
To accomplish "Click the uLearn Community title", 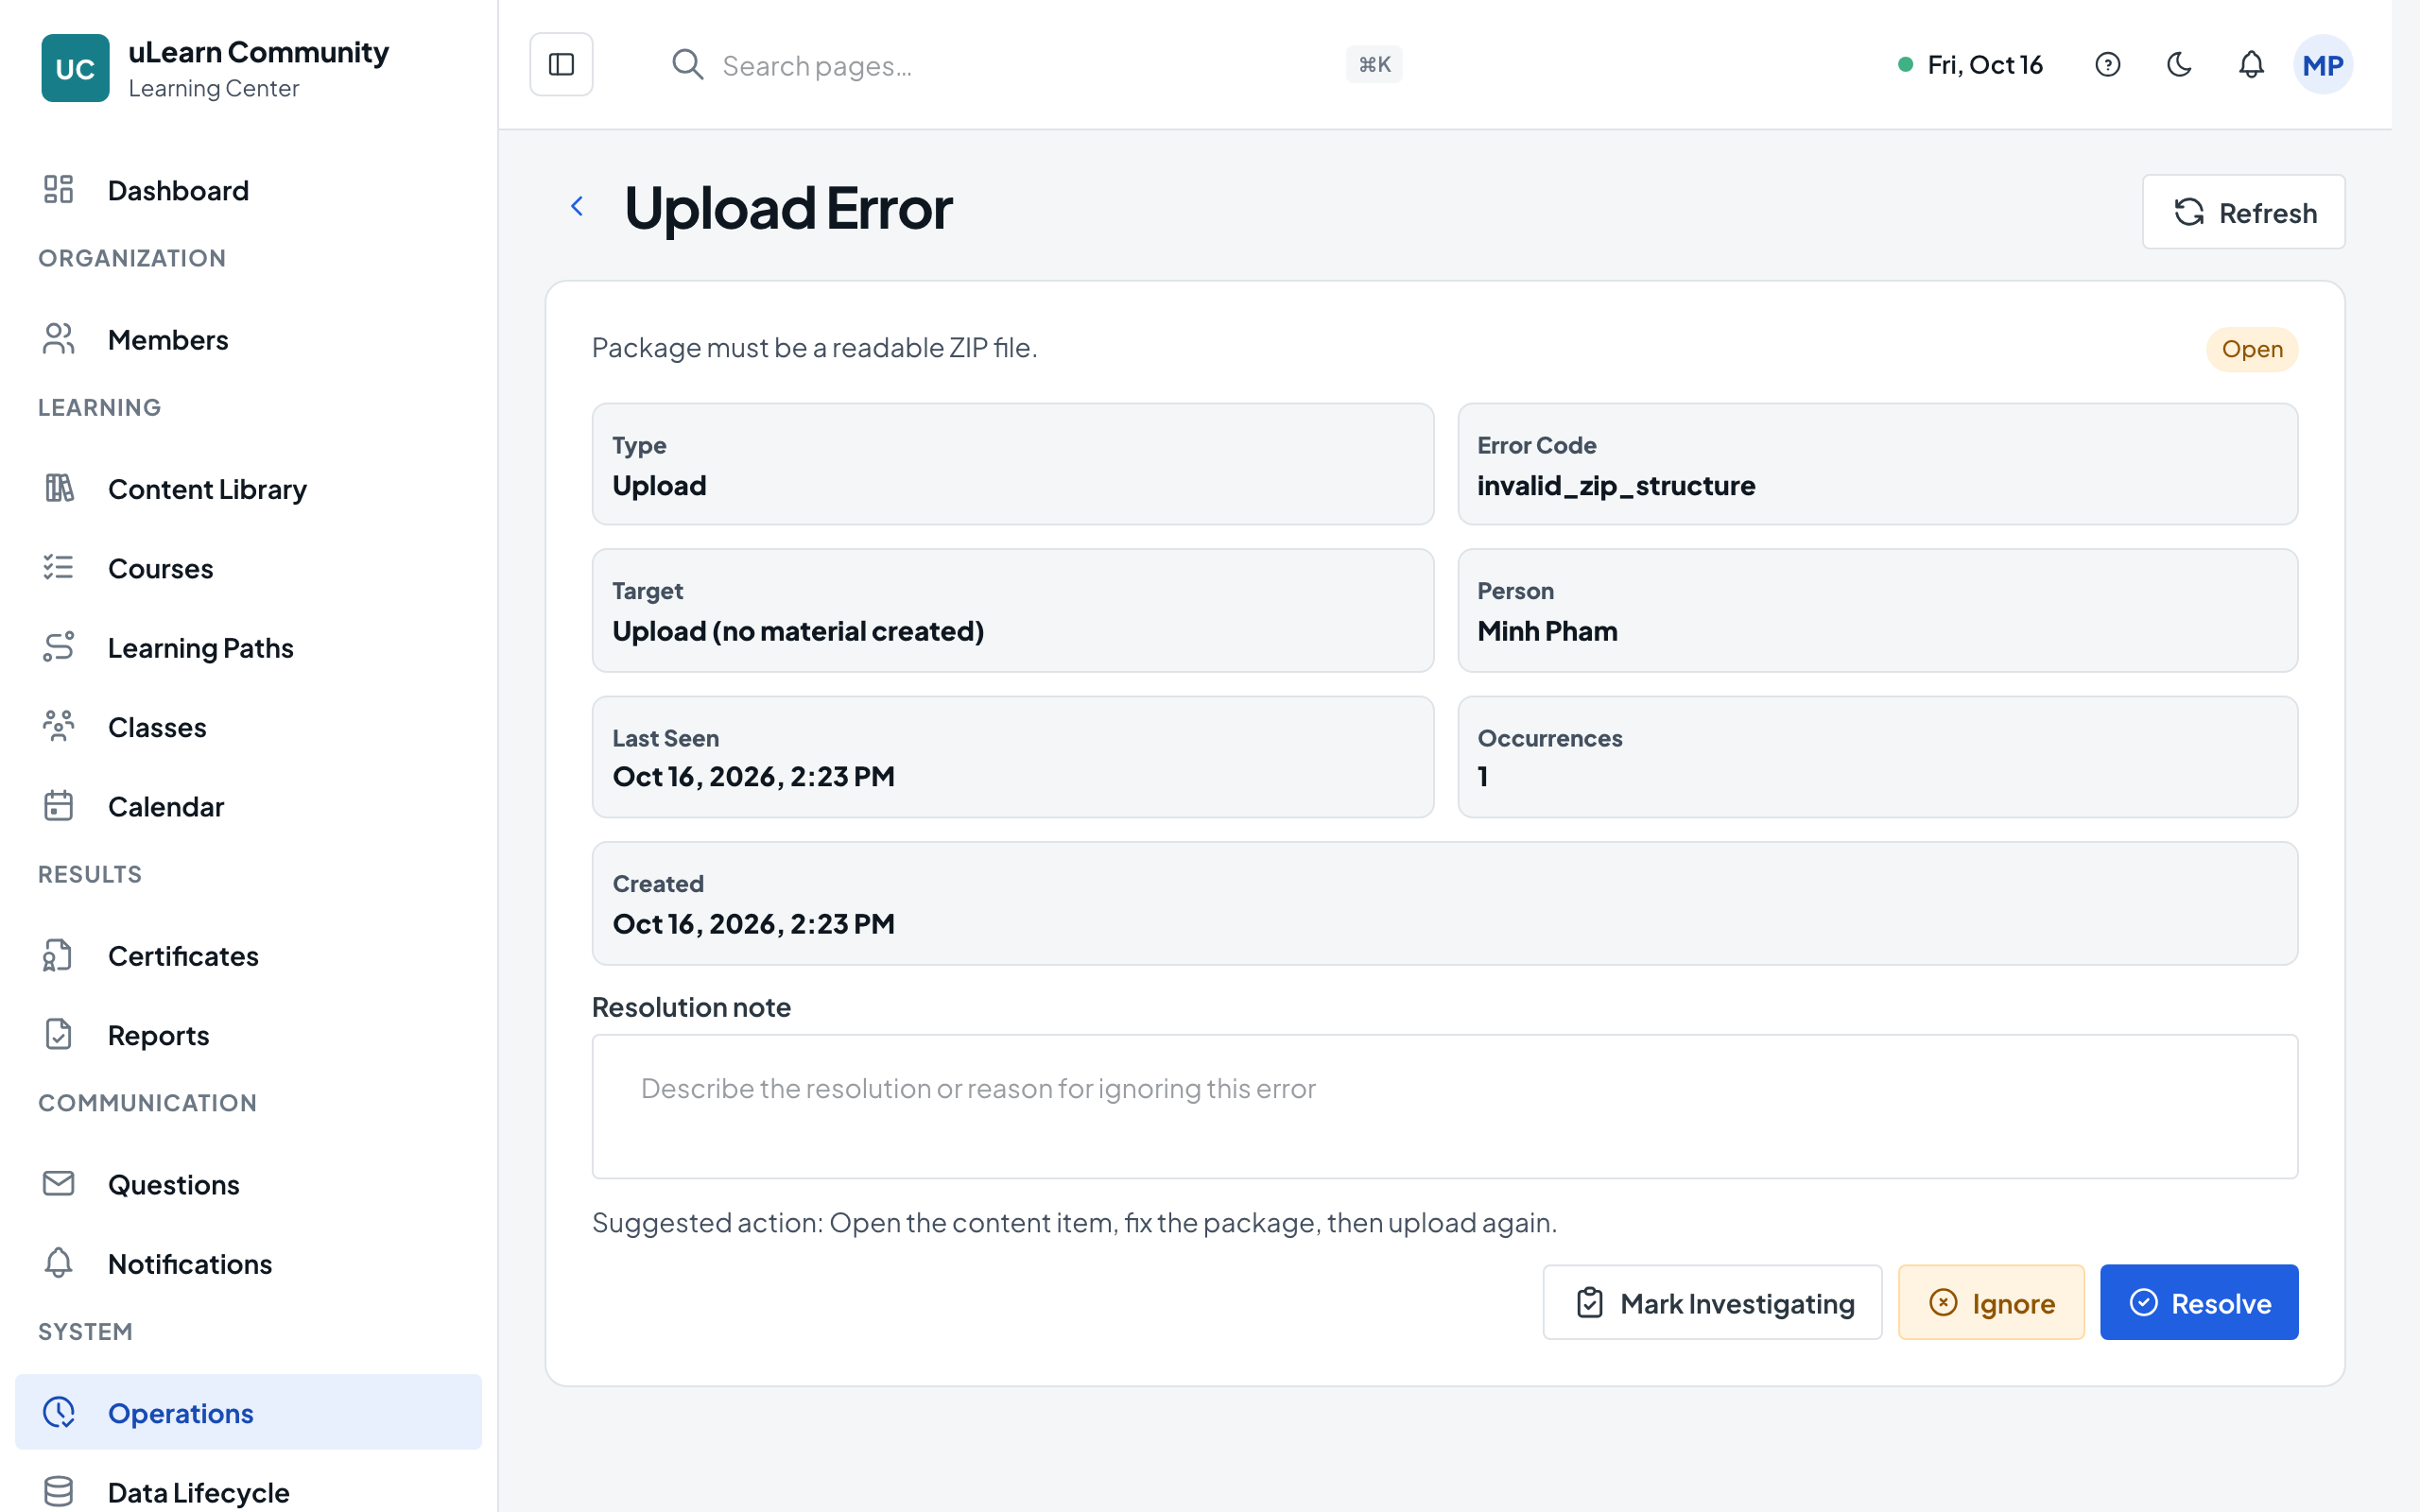I will (x=258, y=52).
